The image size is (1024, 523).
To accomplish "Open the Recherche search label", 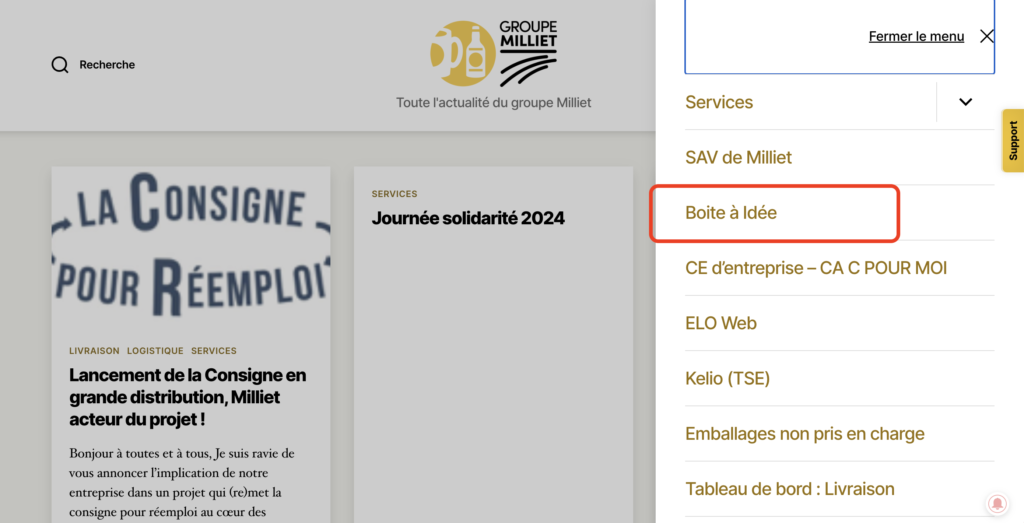I will (107, 65).
